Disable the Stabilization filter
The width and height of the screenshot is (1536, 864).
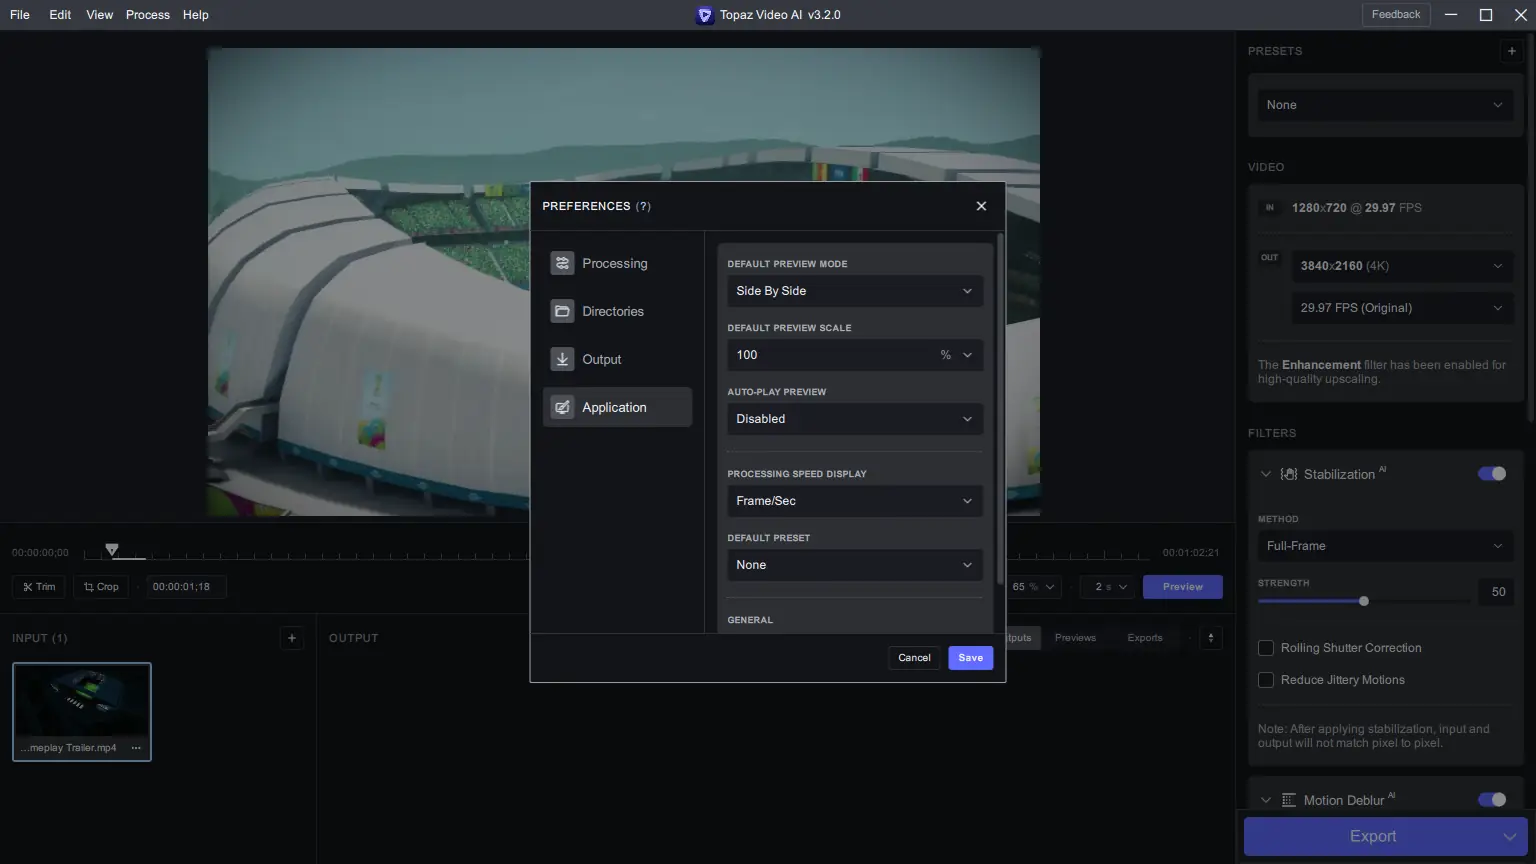click(1491, 473)
